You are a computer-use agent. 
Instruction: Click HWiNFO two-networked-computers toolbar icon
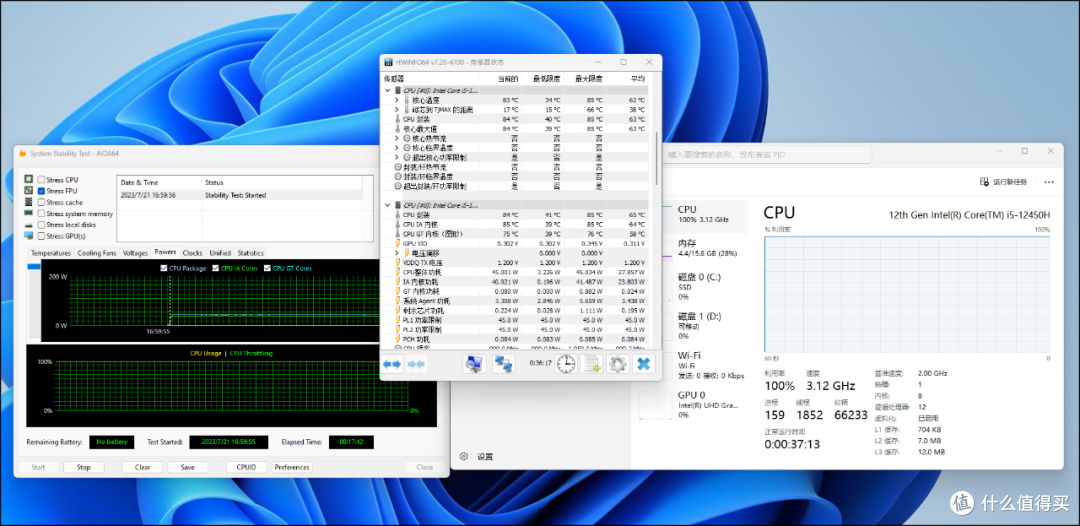pos(503,364)
